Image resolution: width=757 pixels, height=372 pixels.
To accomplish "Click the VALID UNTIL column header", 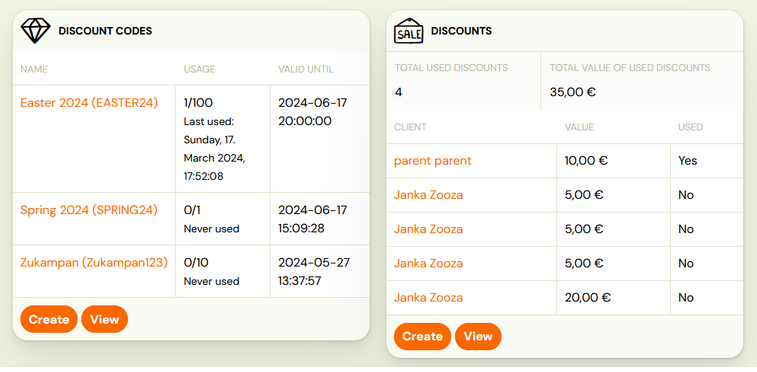I will tap(306, 69).
